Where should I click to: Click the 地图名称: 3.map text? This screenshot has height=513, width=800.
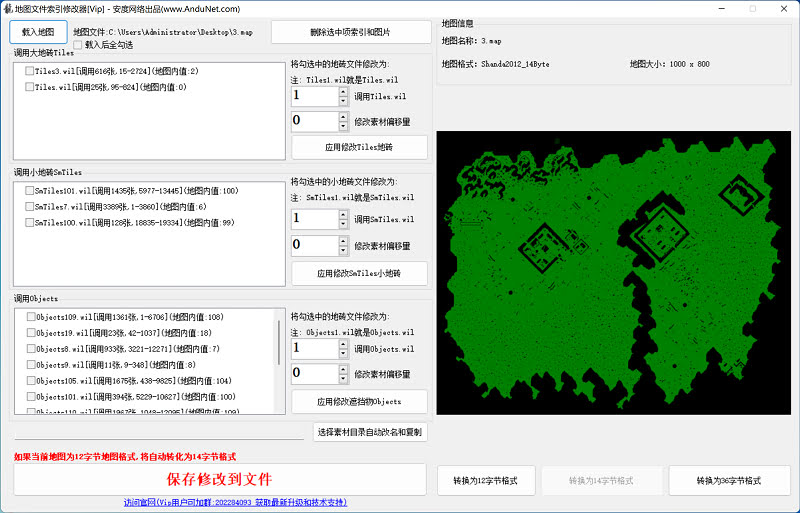click(471, 41)
